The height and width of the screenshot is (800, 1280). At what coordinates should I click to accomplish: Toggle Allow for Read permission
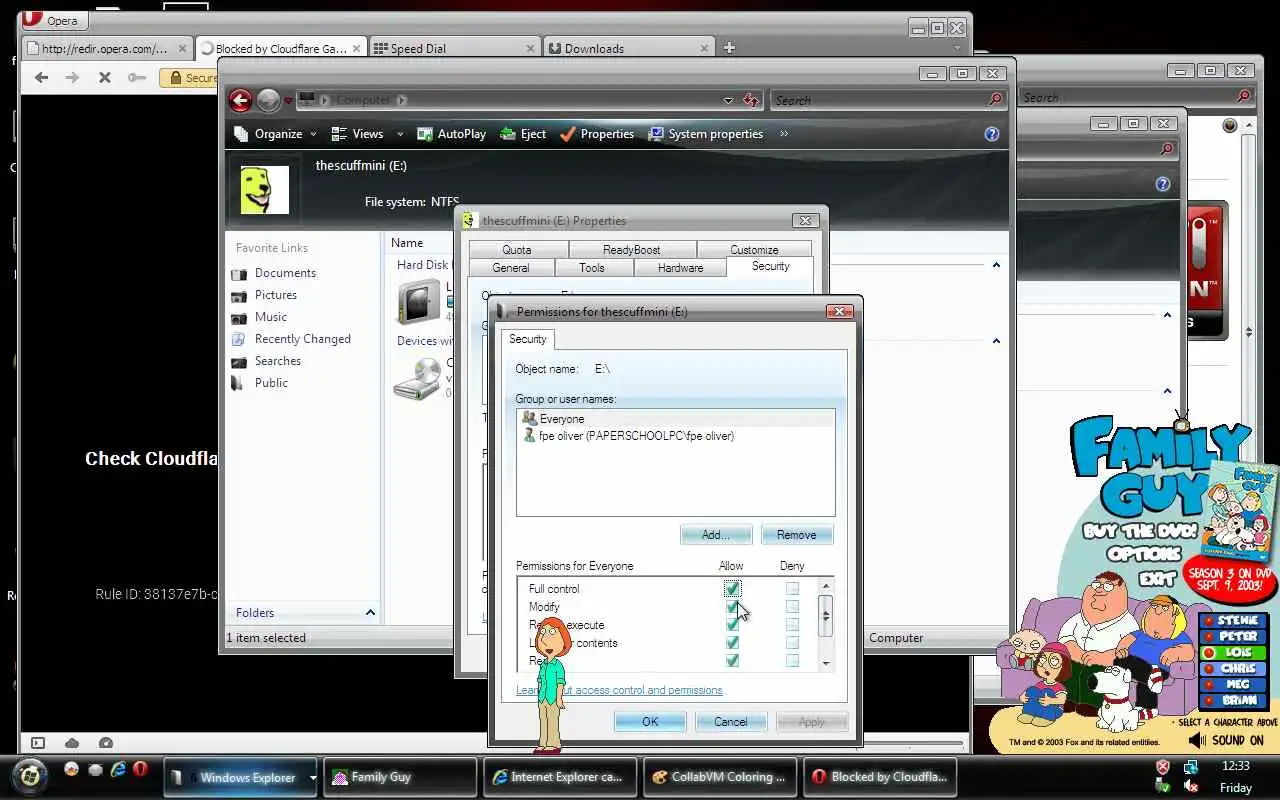[732, 661]
